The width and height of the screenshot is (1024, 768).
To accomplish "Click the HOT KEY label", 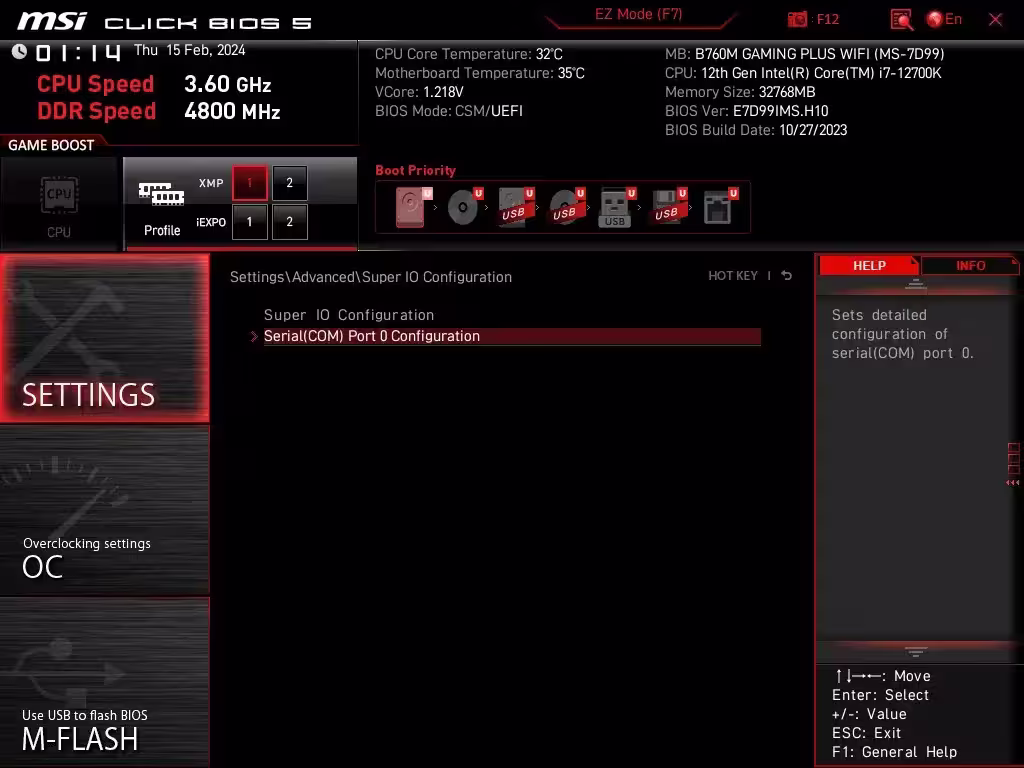I will [733, 276].
